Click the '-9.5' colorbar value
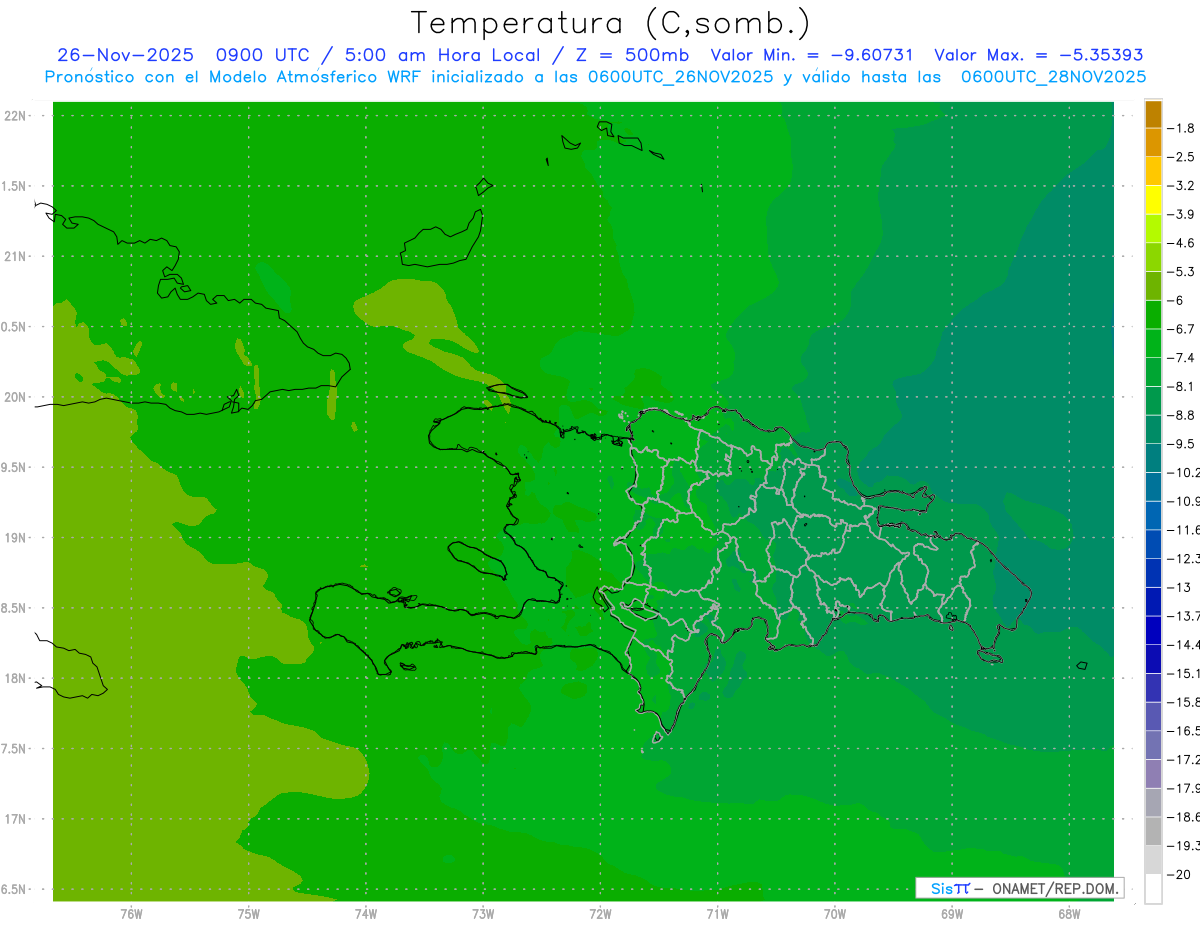This screenshot has height=927, width=1200. coord(1183,443)
